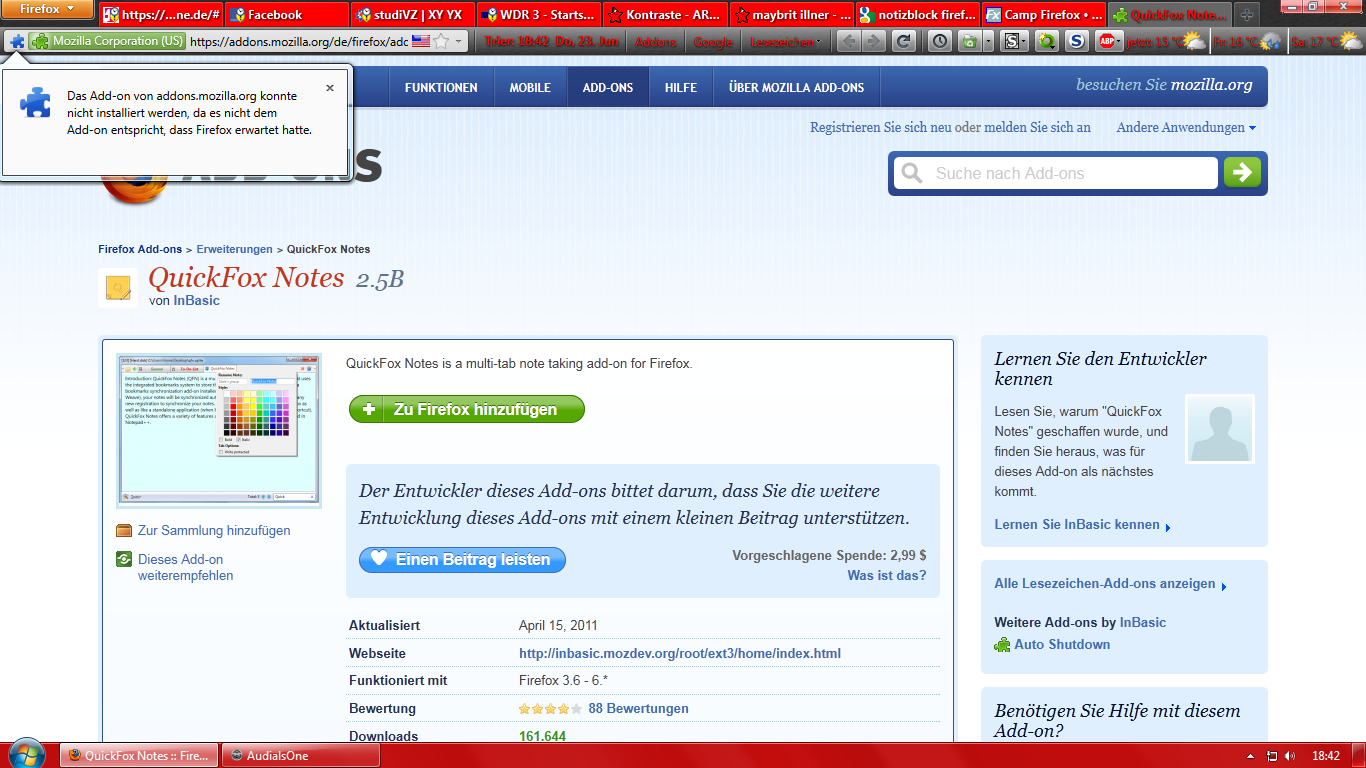The width and height of the screenshot is (1366, 768).
Task: Open the QuickFox Notes screenshot thumbnail
Action: [x=219, y=429]
